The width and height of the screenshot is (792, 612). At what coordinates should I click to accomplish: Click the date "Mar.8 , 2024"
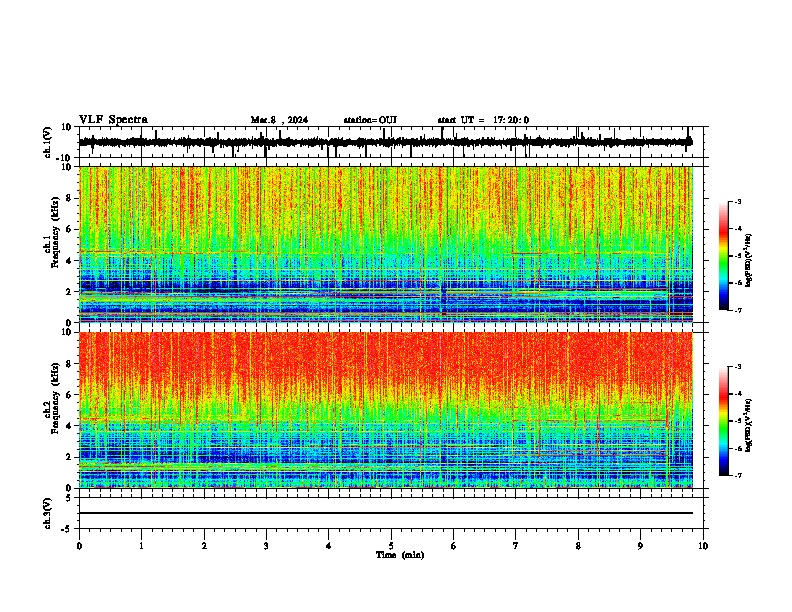pos(279,120)
